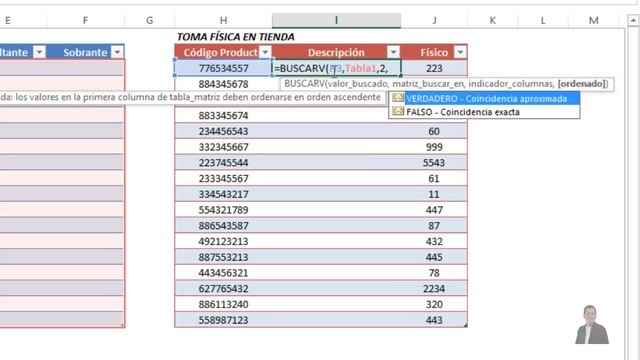Click the formula cell with =BUSCARV(
The image size is (640, 360).
[x=336, y=68]
